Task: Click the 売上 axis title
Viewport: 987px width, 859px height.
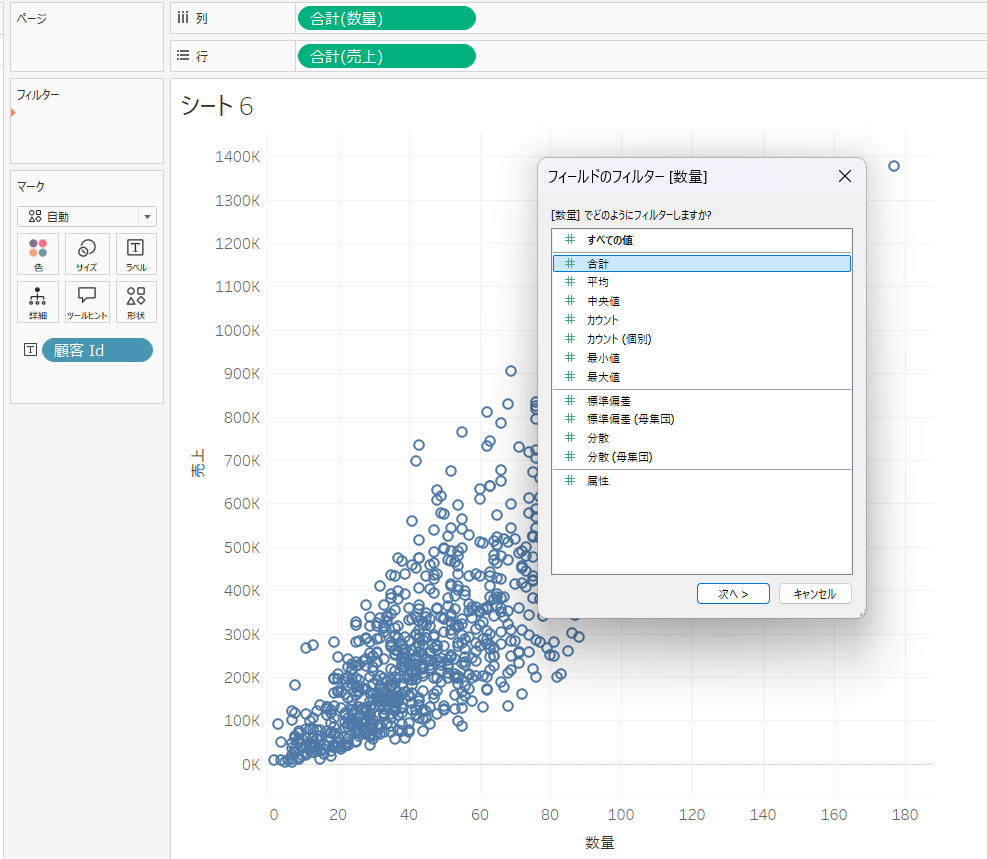Action: click(198, 463)
